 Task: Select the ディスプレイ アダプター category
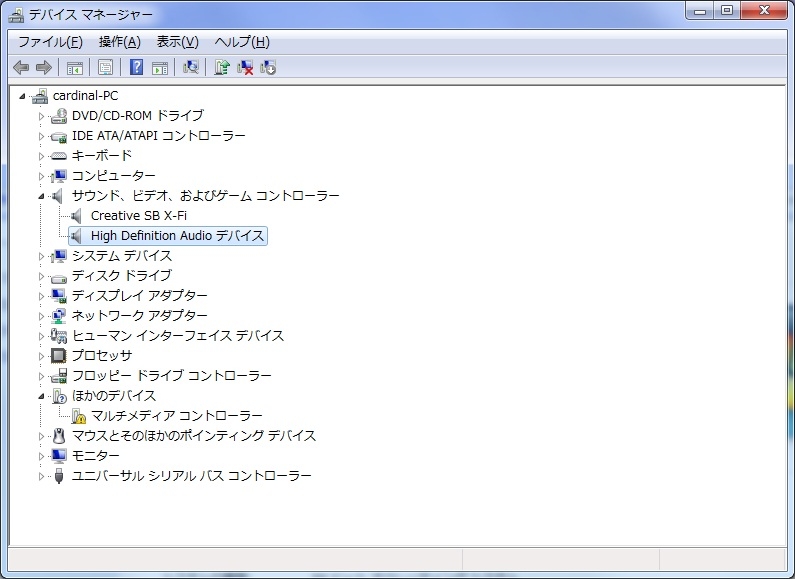pos(139,296)
